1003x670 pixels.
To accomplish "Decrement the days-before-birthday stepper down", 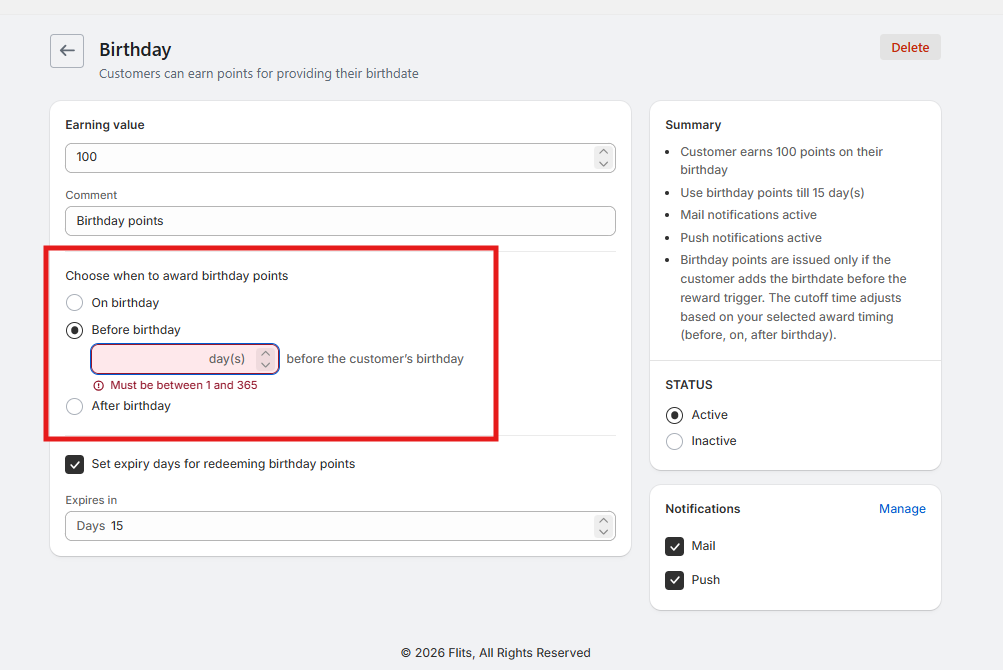I will click(265, 365).
